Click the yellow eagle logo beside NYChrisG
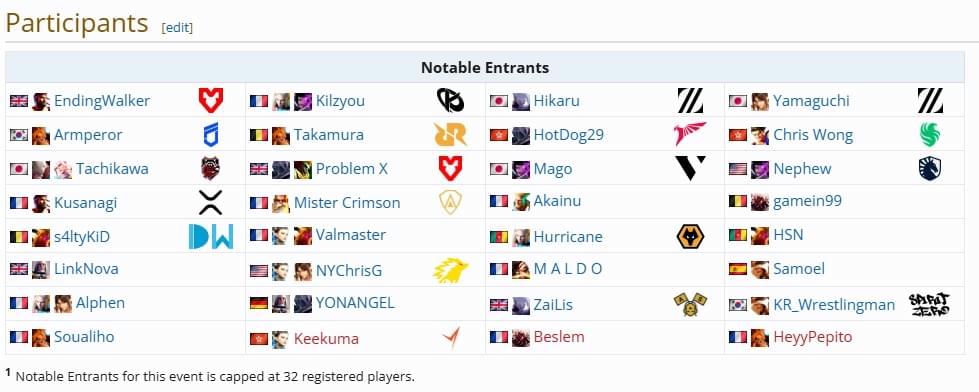 click(x=450, y=271)
